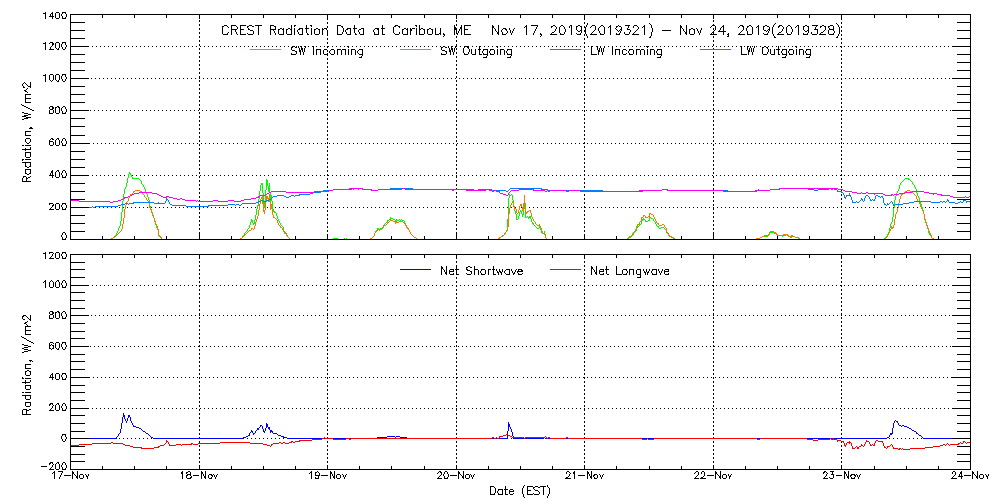
Task: Click the 21-Nov date tick label
Action: tap(585, 476)
